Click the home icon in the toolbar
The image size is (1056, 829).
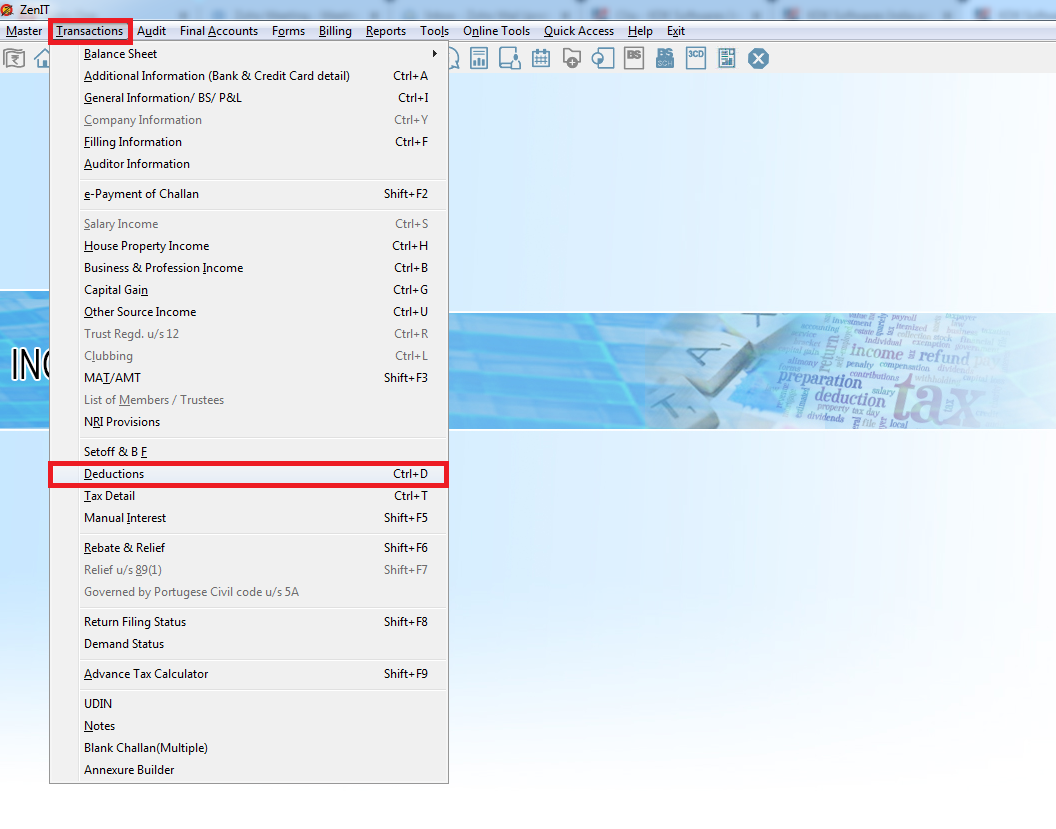point(42,59)
